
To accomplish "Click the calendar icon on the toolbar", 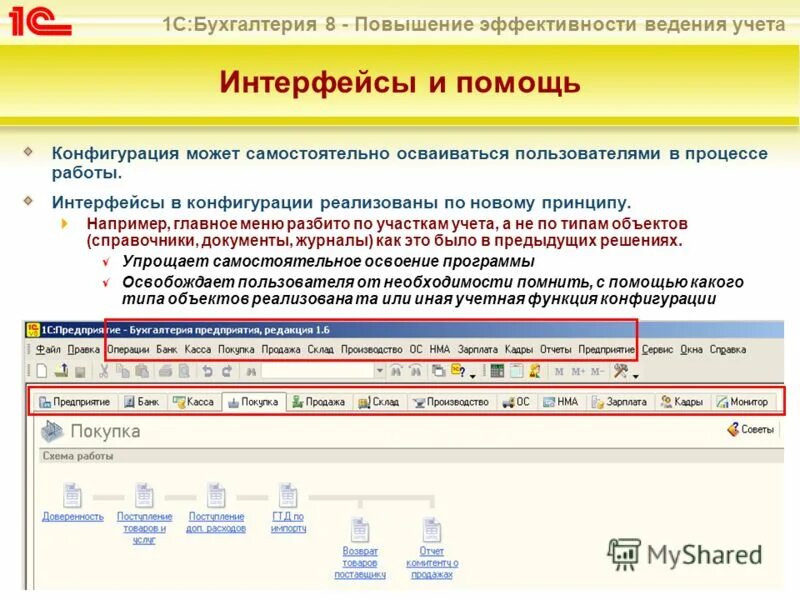I will pyautogui.click(x=514, y=371).
